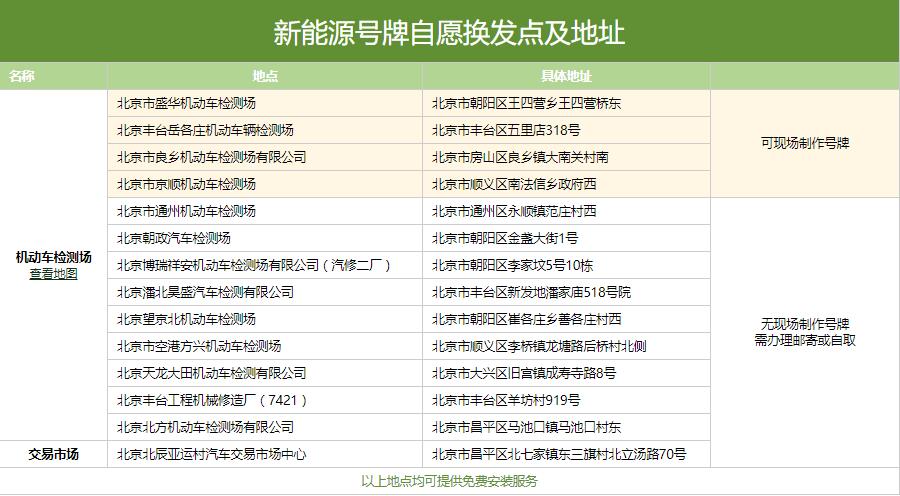Select 北京丰台工程机械修造厂（7421）cell

[x=265, y=400]
